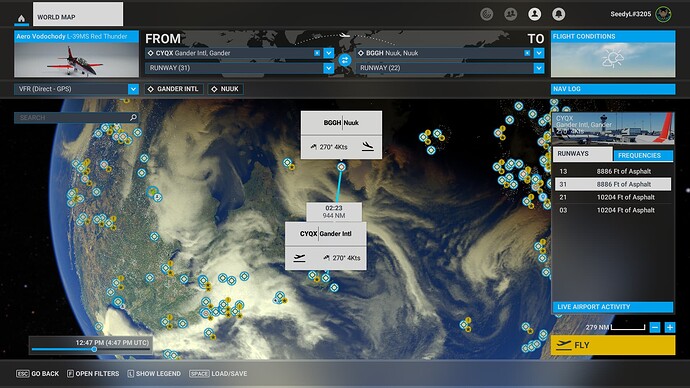Open the VFR (Direct - GPS) dropdown

coord(76,89)
